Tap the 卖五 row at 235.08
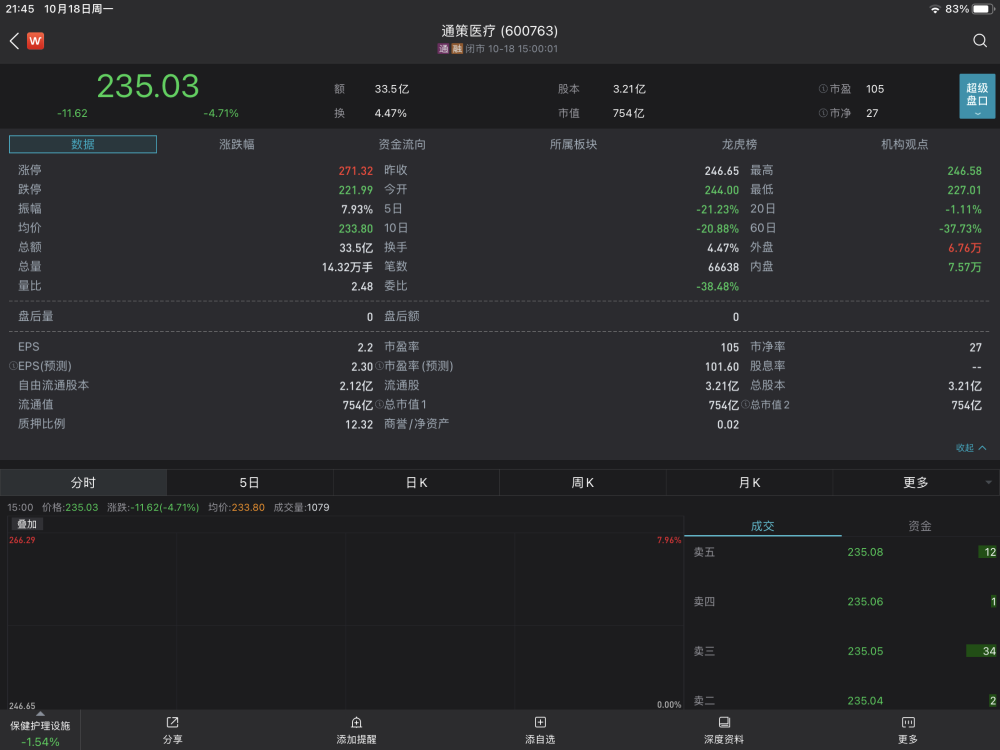Screen dimensions: 1000x750 [842, 552]
